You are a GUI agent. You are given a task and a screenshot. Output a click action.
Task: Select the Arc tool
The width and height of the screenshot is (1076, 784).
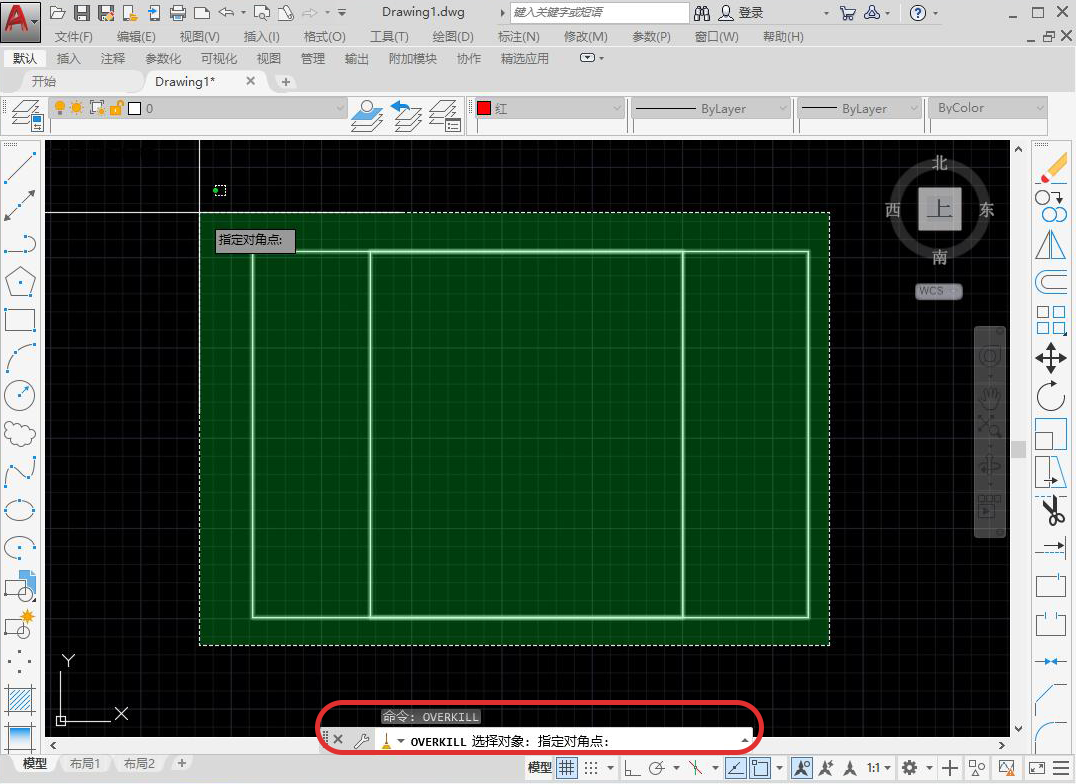pos(20,357)
